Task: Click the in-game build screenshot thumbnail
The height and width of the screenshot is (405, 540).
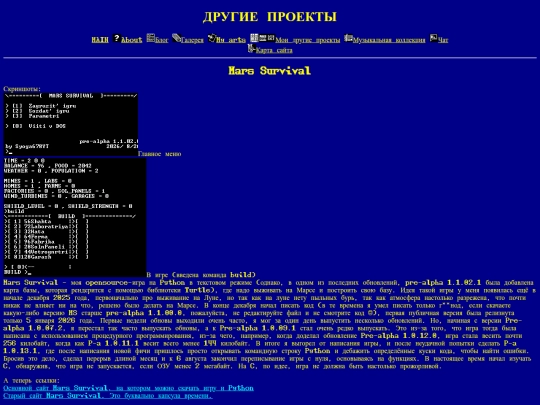Action: (75, 217)
